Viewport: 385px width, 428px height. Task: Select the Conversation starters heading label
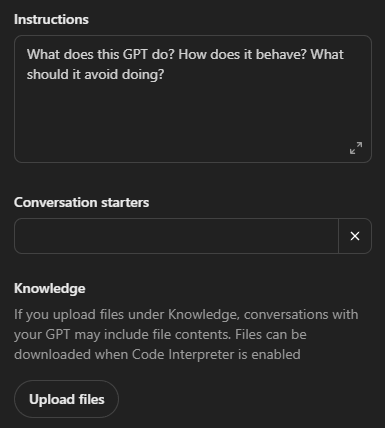click(x=82, y=202)
